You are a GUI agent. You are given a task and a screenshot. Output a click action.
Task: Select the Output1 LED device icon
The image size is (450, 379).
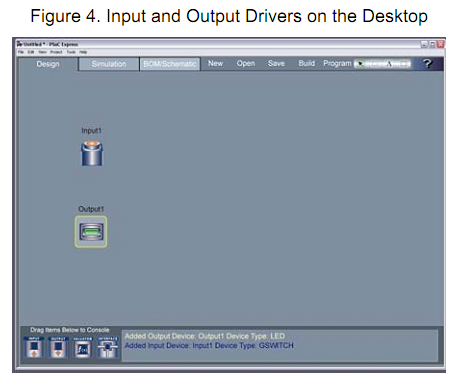click(91, 231)
